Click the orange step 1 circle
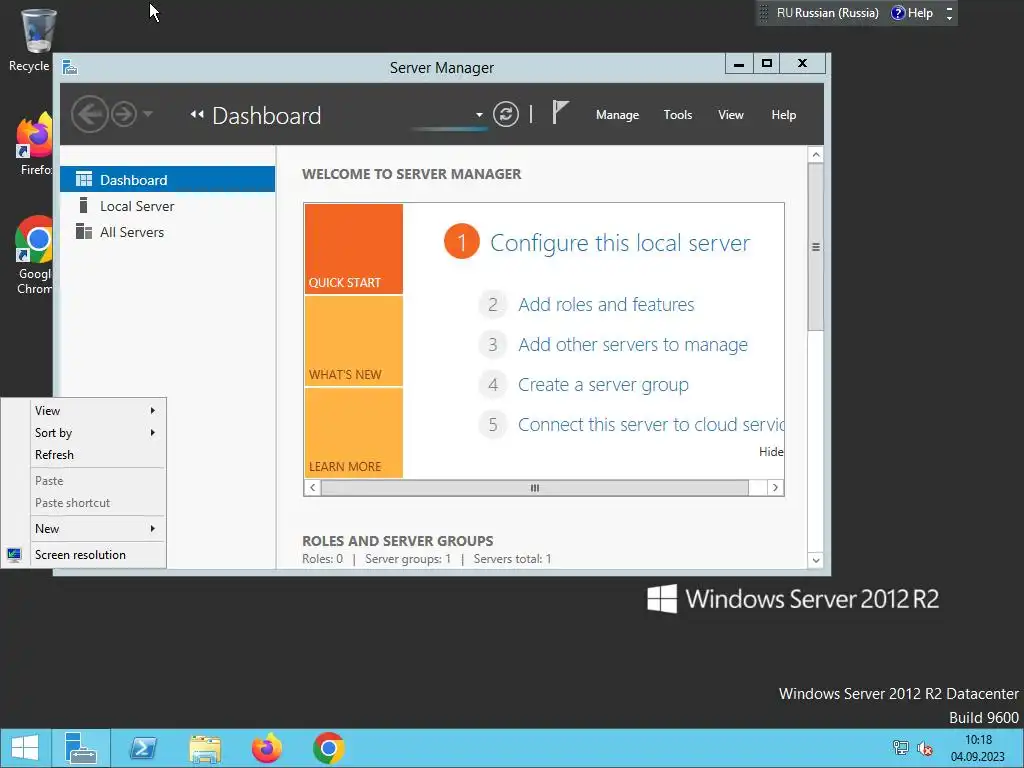The width and height of the screenshot is (1024, 768). tap(462, 242)
